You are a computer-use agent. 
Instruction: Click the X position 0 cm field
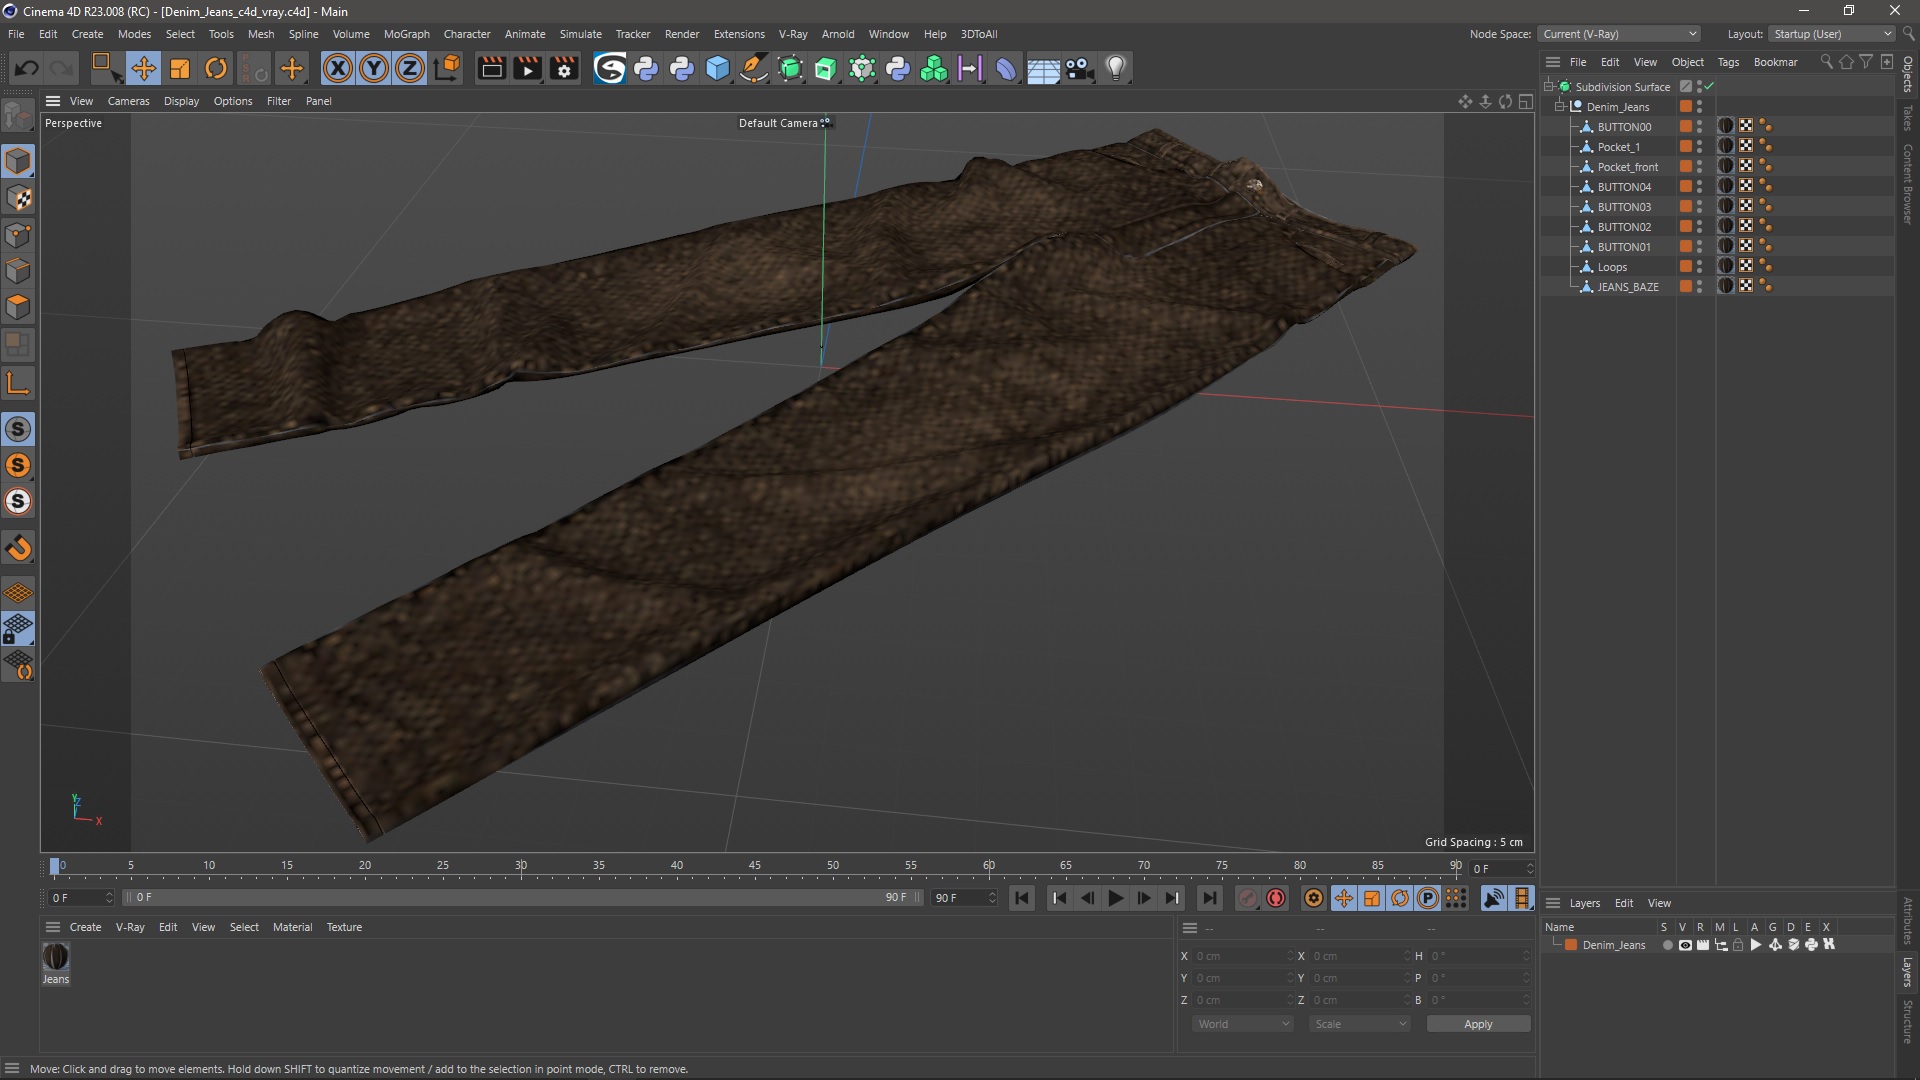tap(1243, 956)
